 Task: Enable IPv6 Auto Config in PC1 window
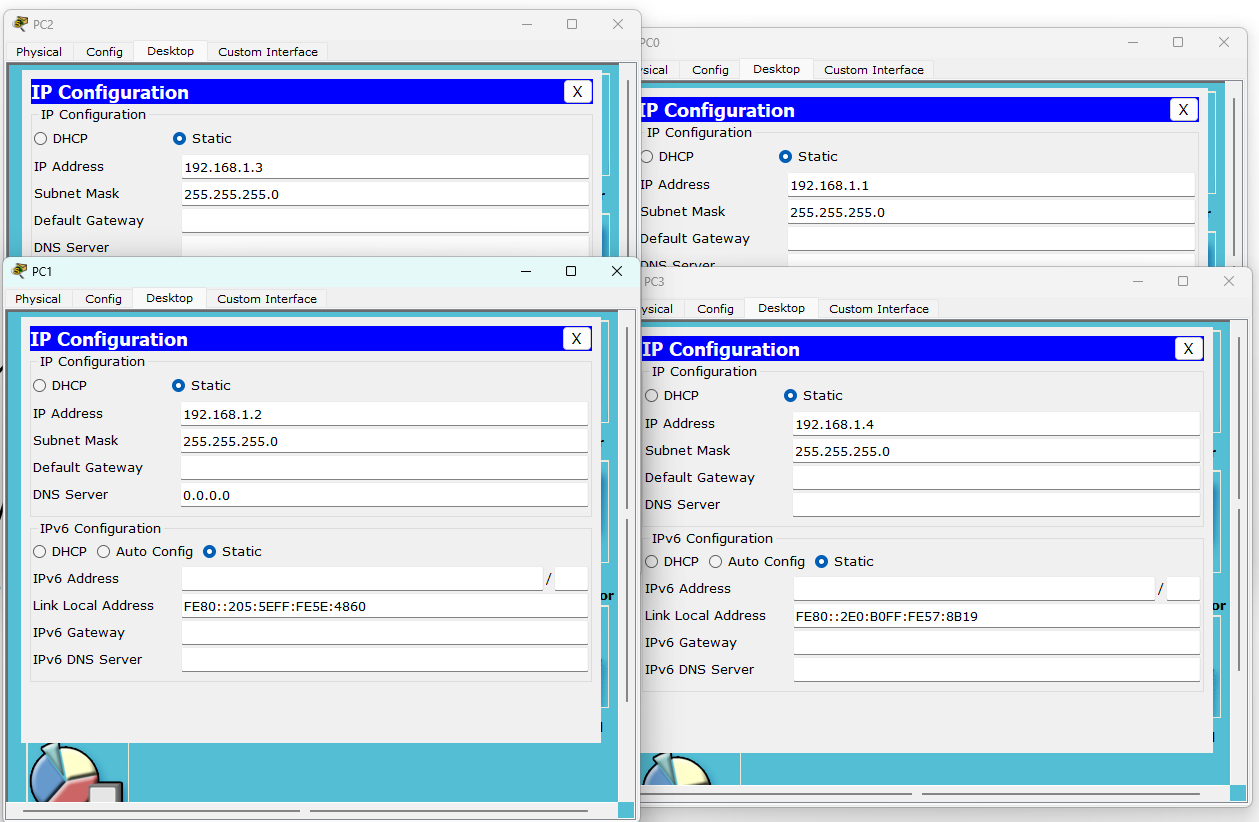[x=104, y=552]
